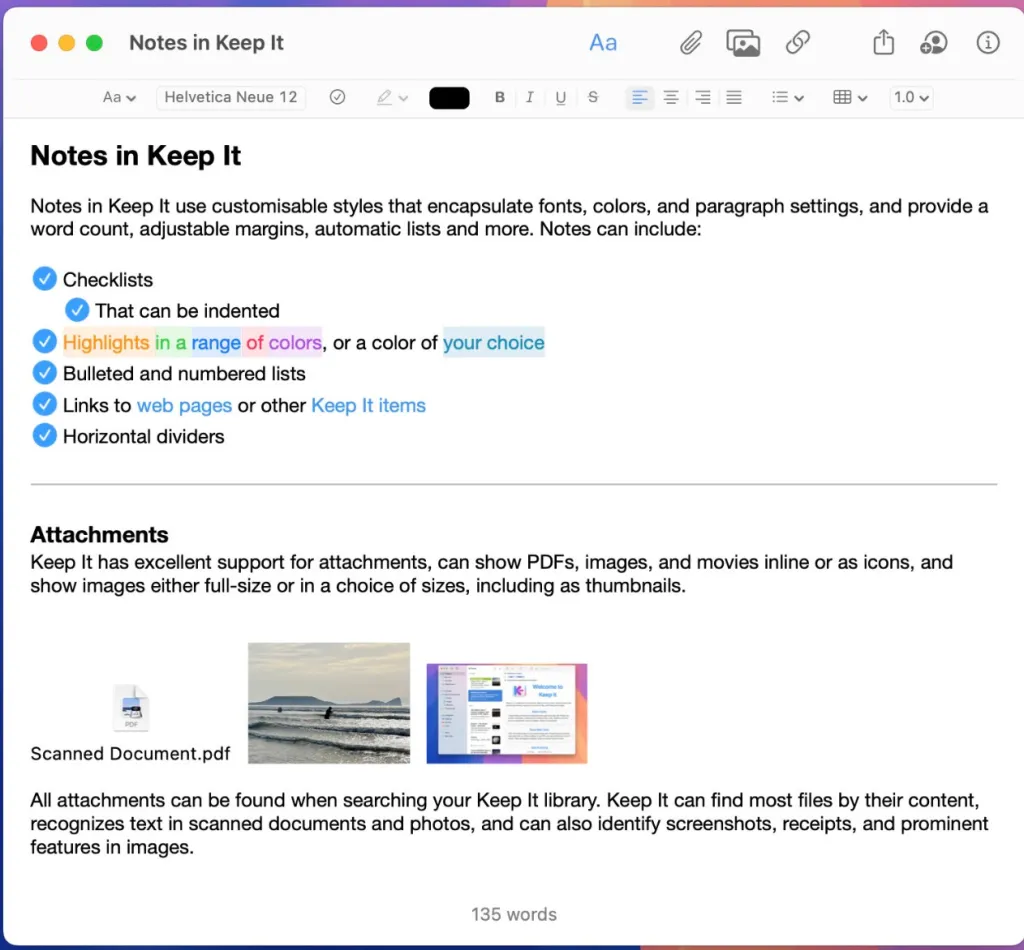Screen dimensions: 1024x950
Task: Toggle strikethrough formatting
Action: tap(593, 97)
